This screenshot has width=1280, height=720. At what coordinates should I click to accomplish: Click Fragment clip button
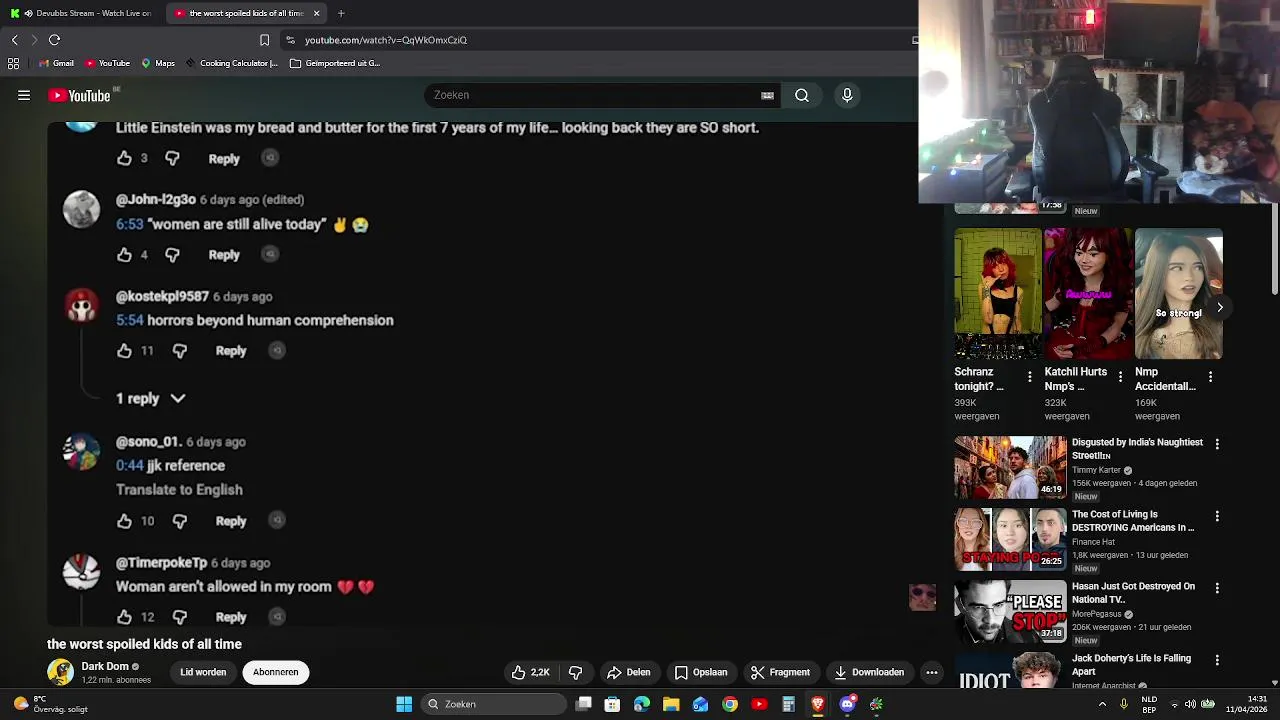[x=780, y=672]
